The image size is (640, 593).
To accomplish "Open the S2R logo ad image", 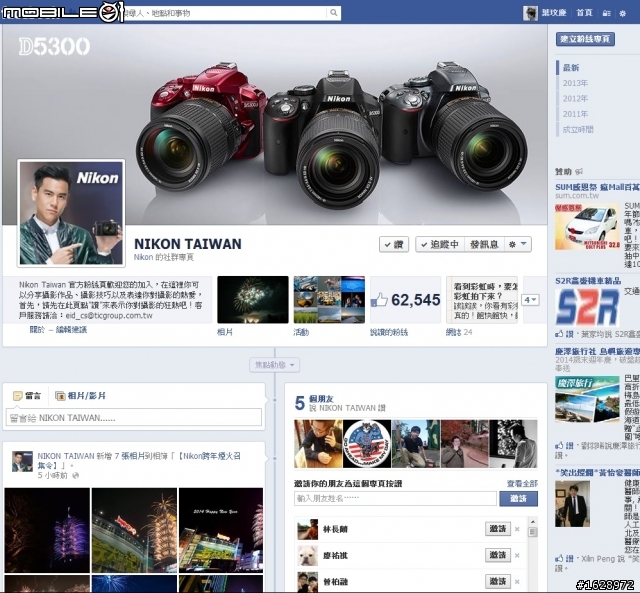I will click(x=587, y=308).
